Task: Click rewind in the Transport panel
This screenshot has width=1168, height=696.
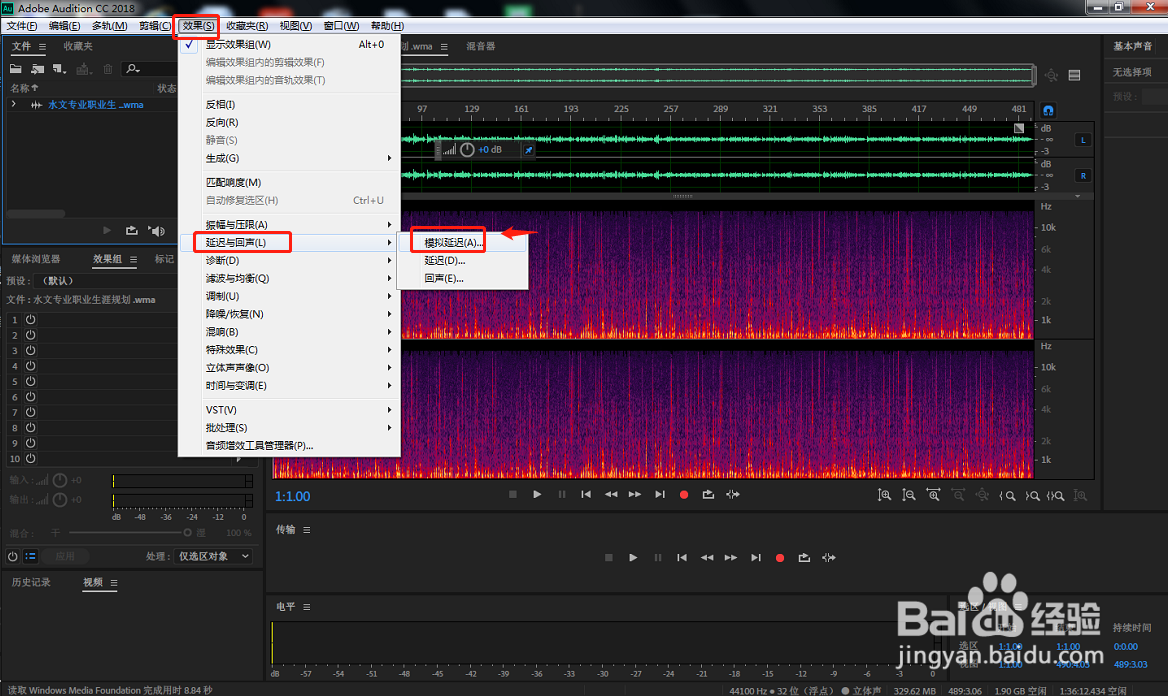Action: tap(706, 557)
